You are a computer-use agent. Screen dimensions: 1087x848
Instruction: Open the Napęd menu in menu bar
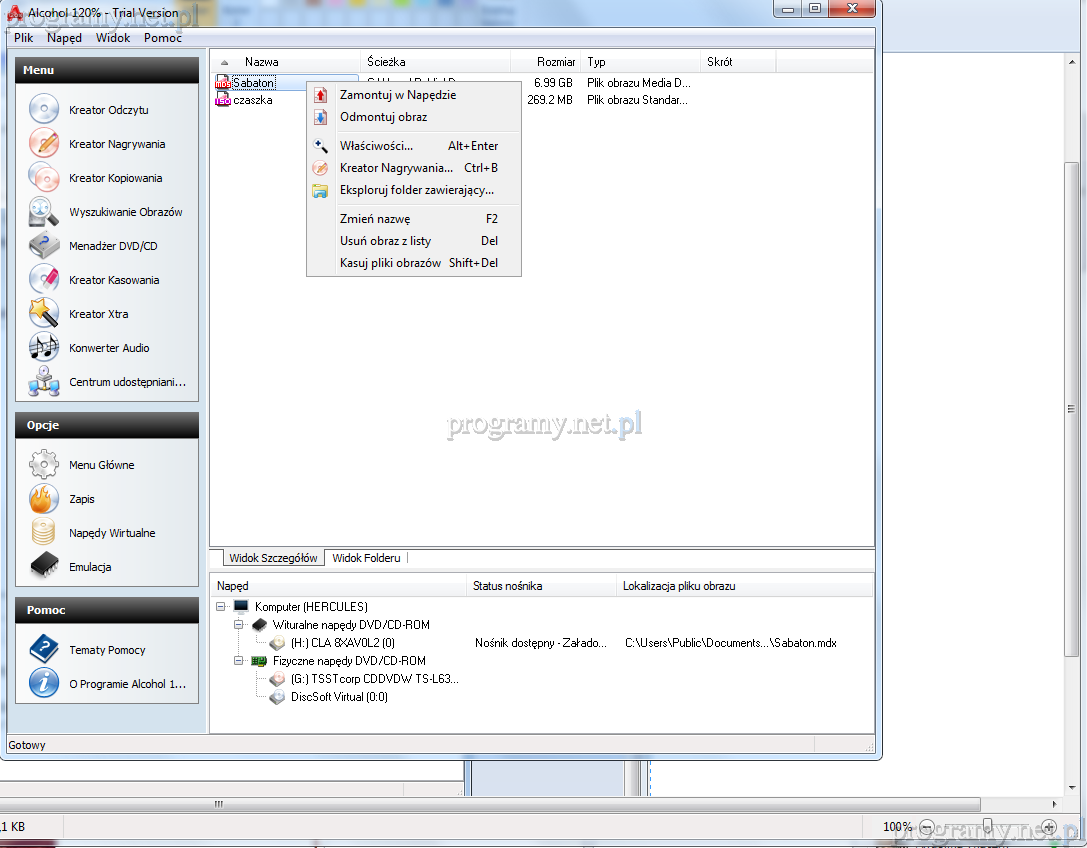pyautogui.click(x=65, y=38)
